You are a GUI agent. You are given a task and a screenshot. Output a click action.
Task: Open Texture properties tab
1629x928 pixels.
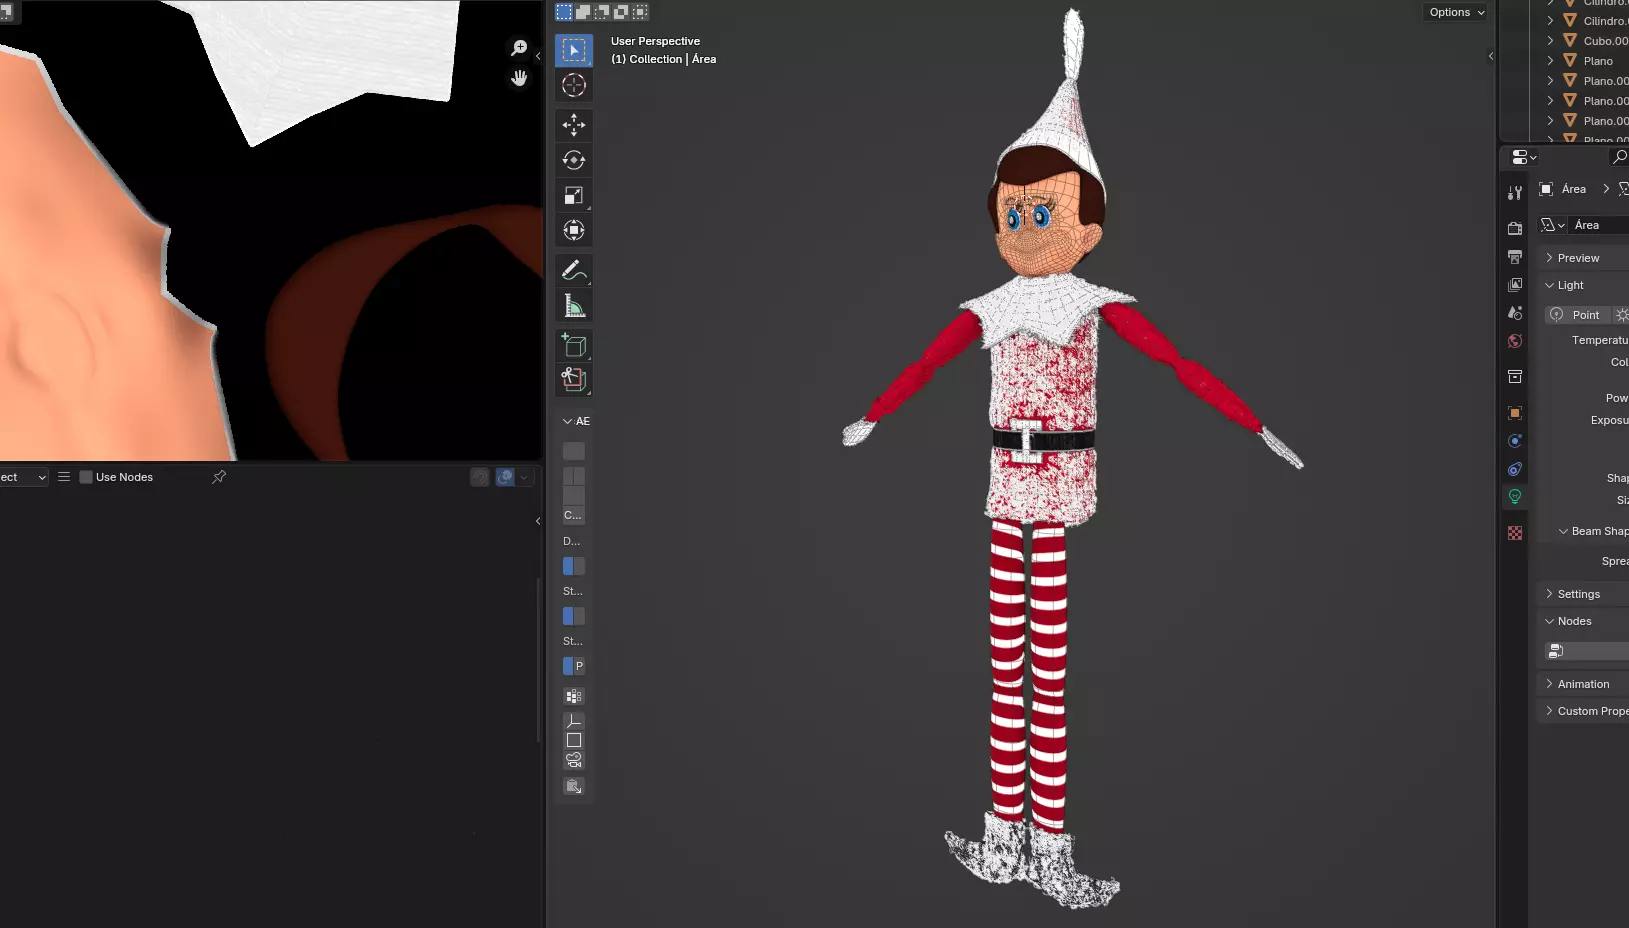pyautogui.click(x=1515, y=533)
